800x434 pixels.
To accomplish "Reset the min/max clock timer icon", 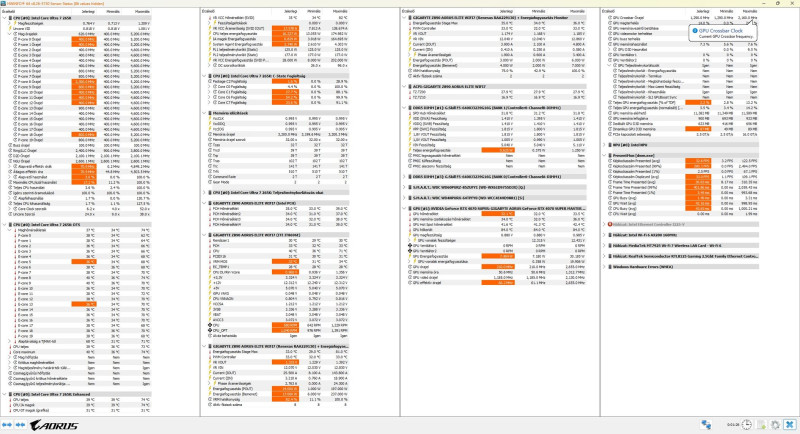I will click(x=746, y=425).
